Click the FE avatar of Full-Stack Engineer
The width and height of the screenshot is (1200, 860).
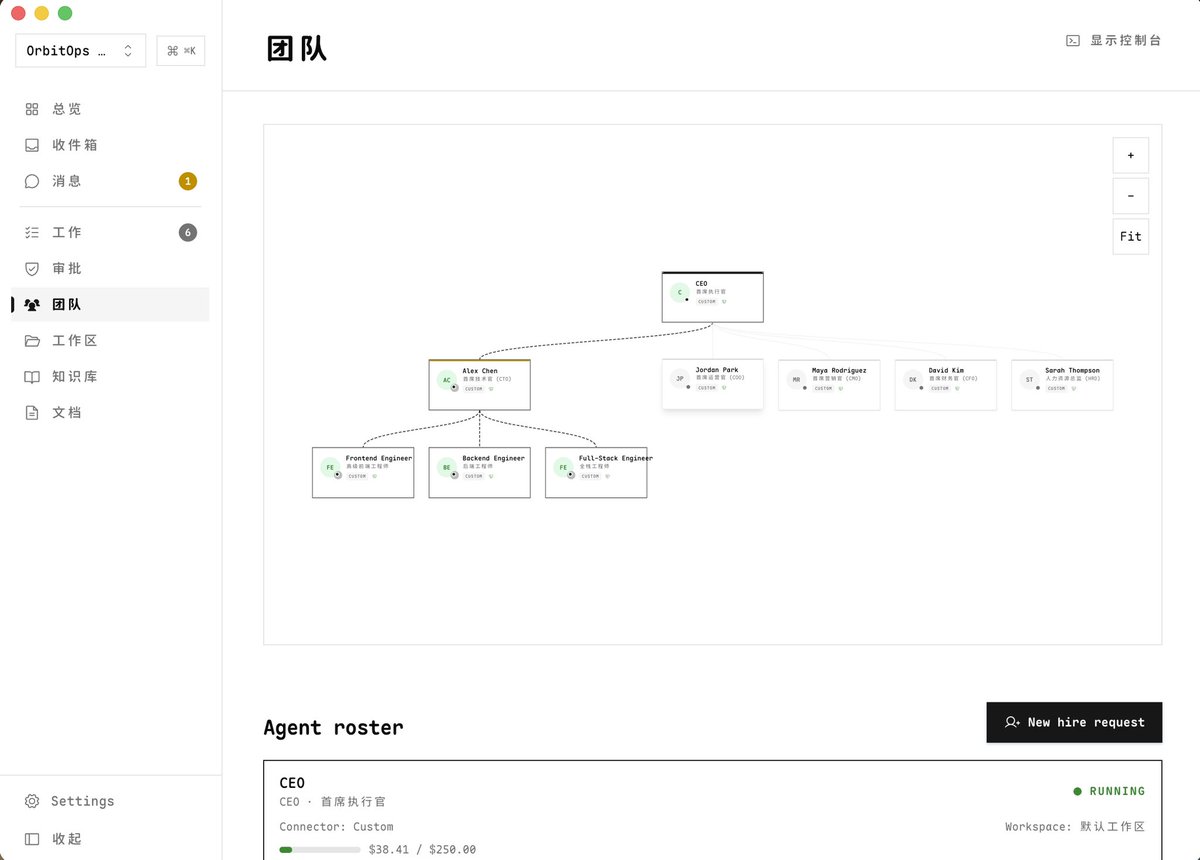(563, 467)
